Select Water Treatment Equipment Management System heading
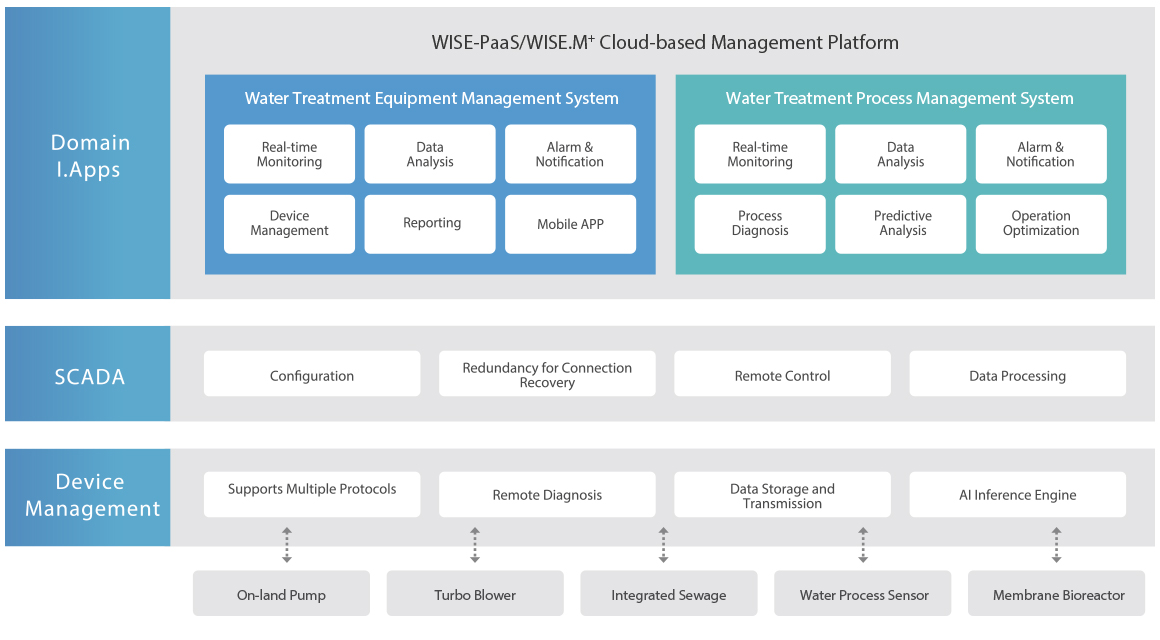The height and width of the screenshot is (640, 1160). coord(431,98)
